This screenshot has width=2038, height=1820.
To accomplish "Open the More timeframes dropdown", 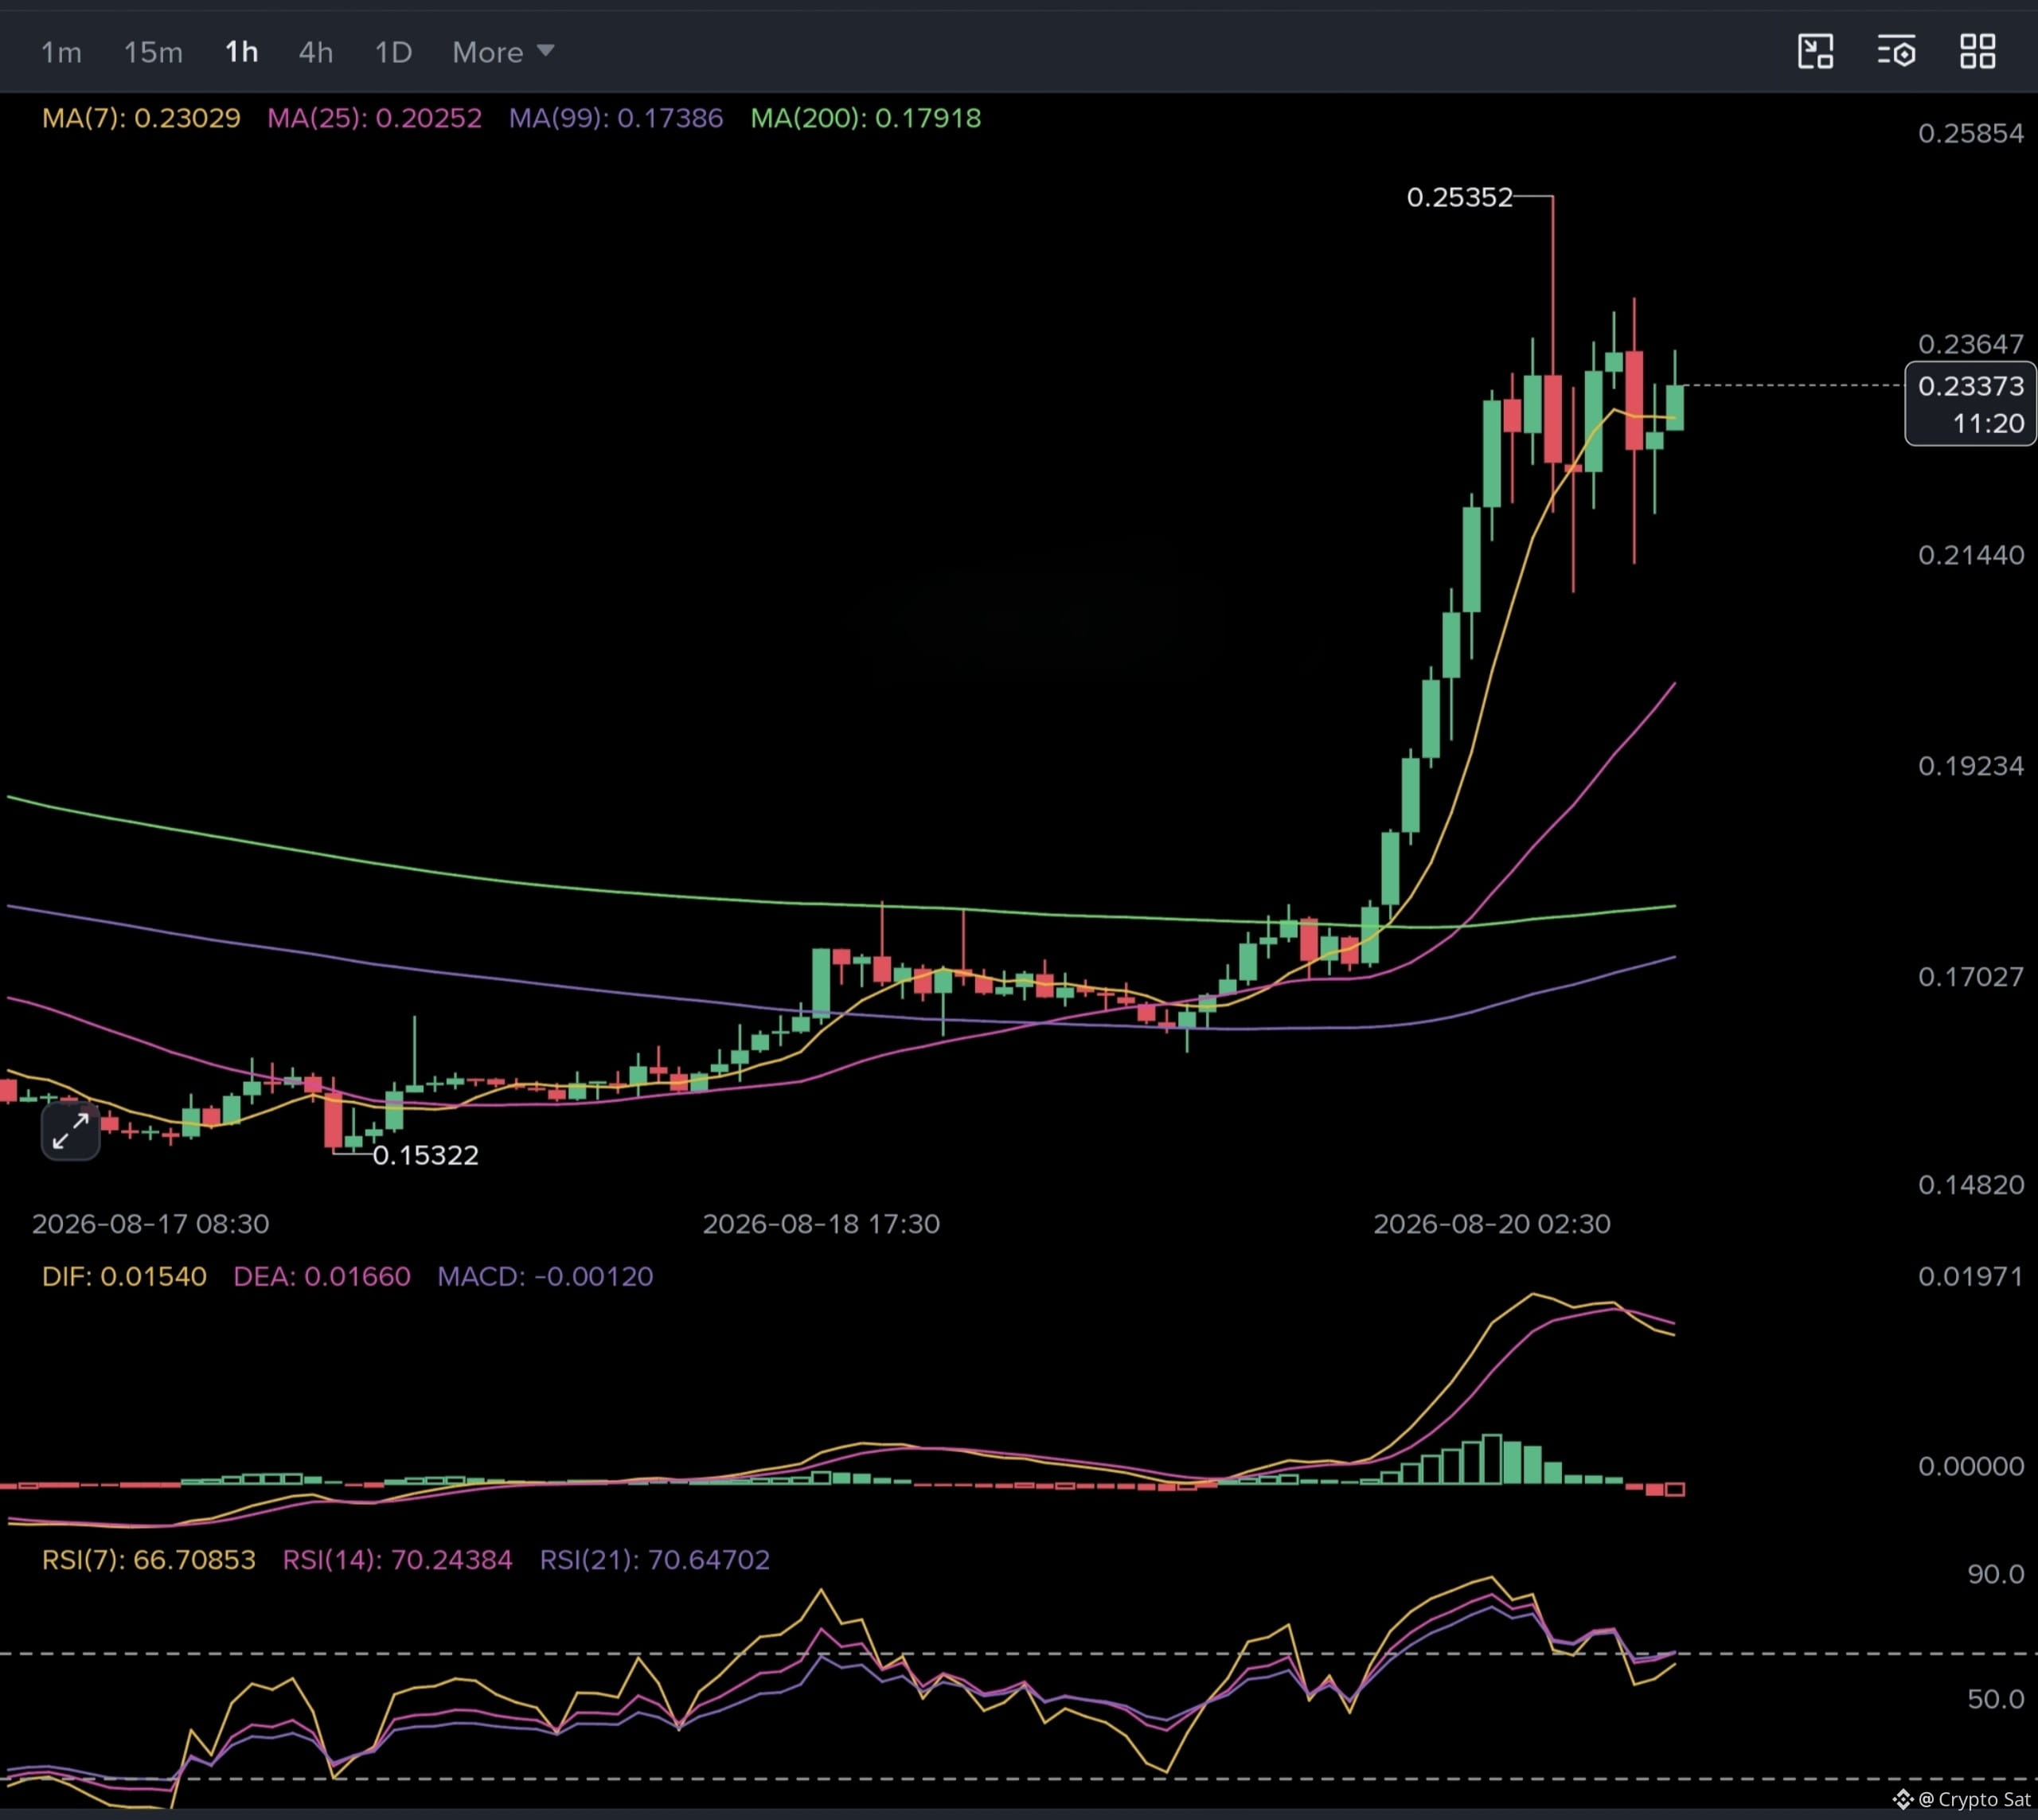I will pos(503,52).
